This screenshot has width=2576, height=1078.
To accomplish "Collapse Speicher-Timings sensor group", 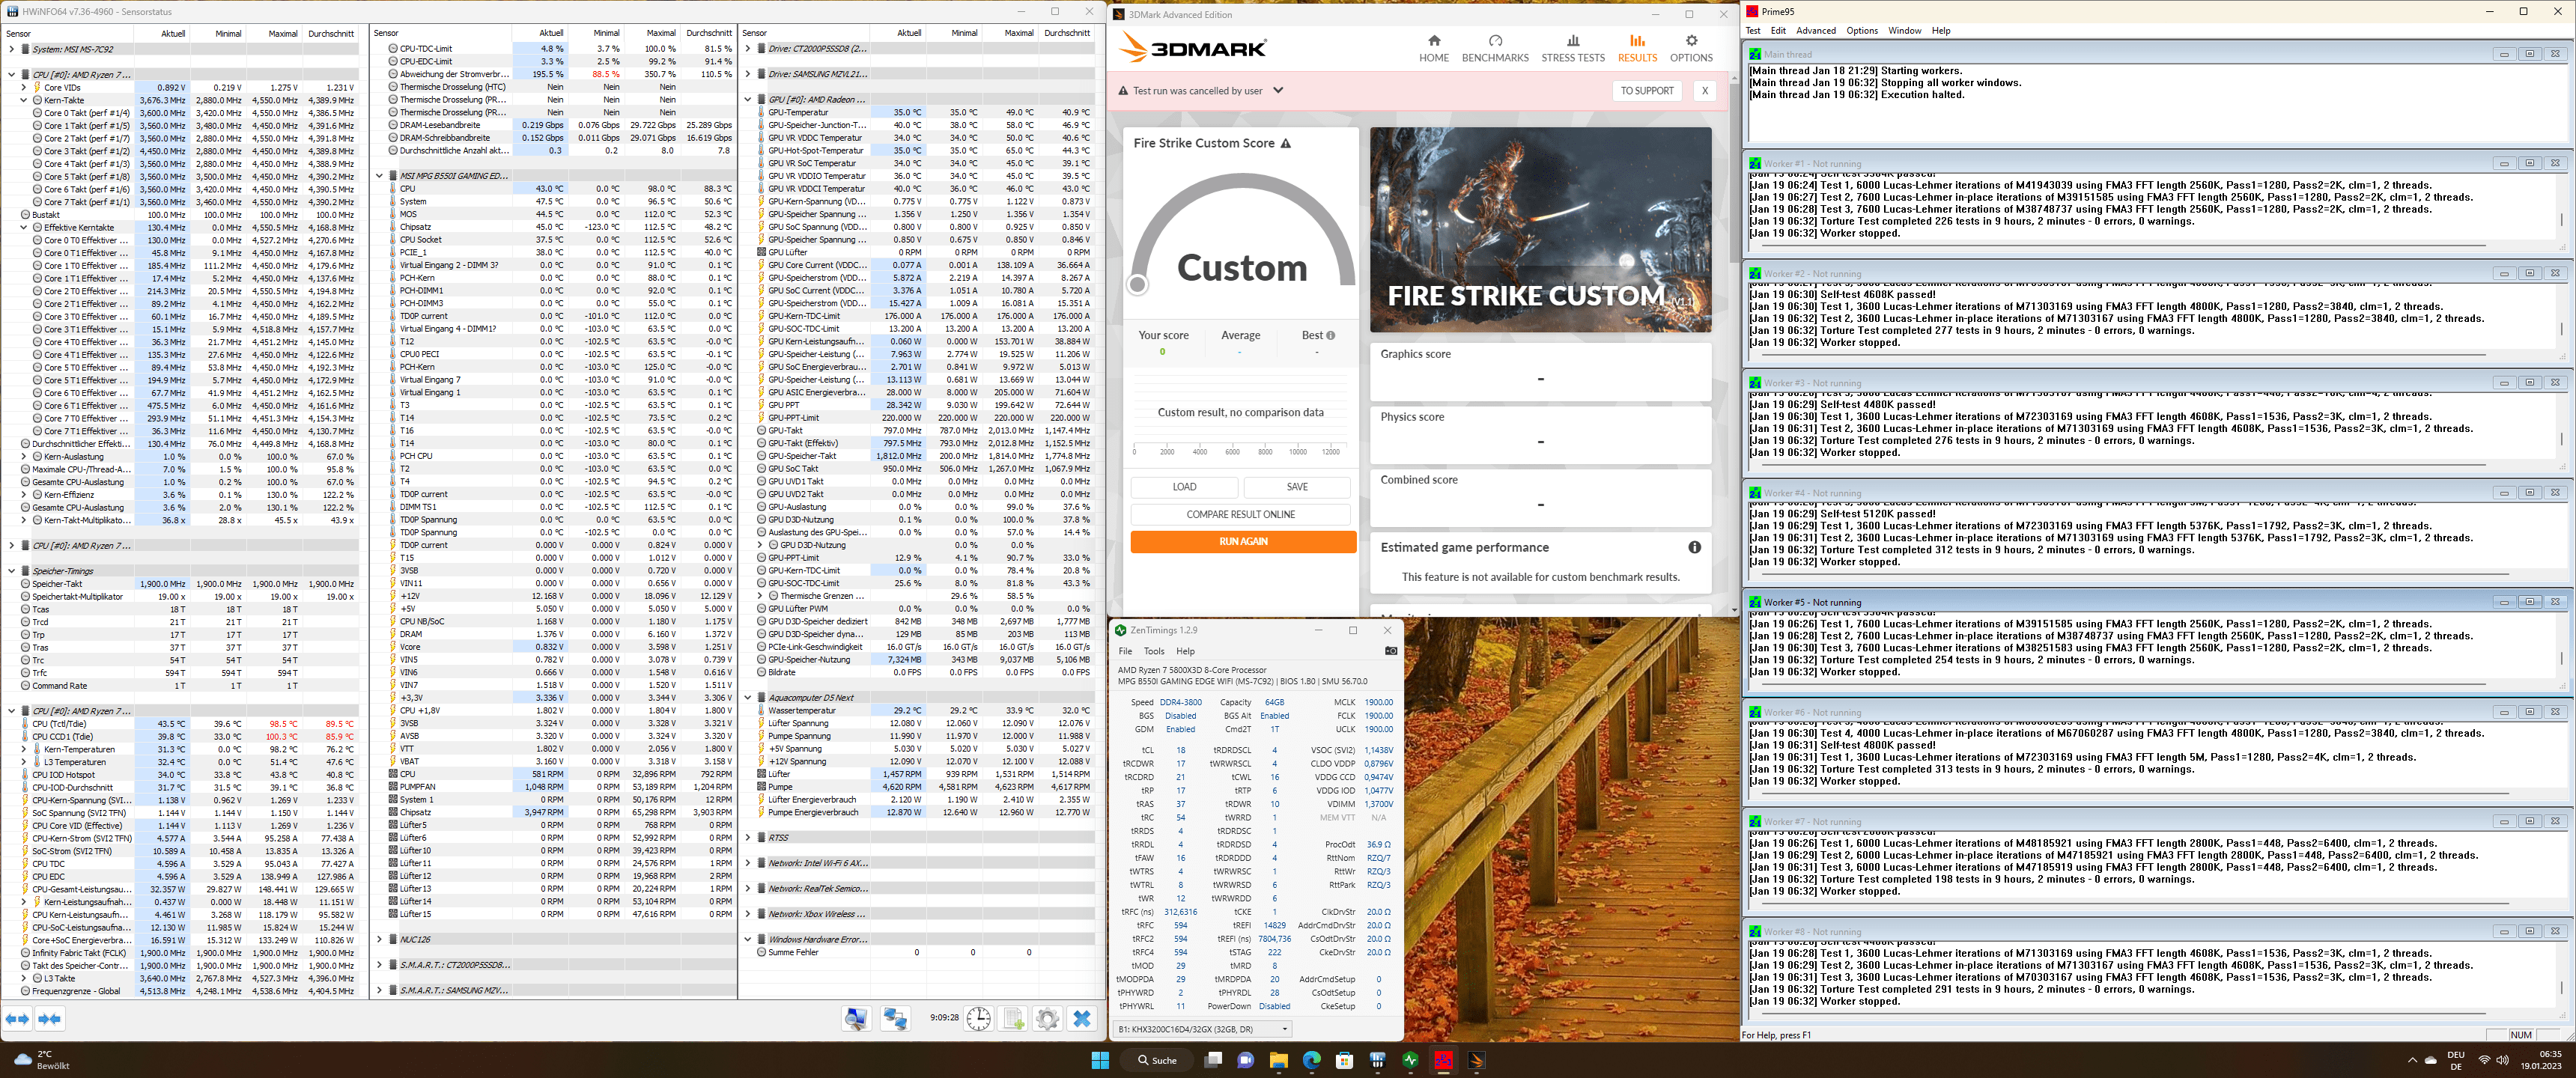I will coord(11,571).
